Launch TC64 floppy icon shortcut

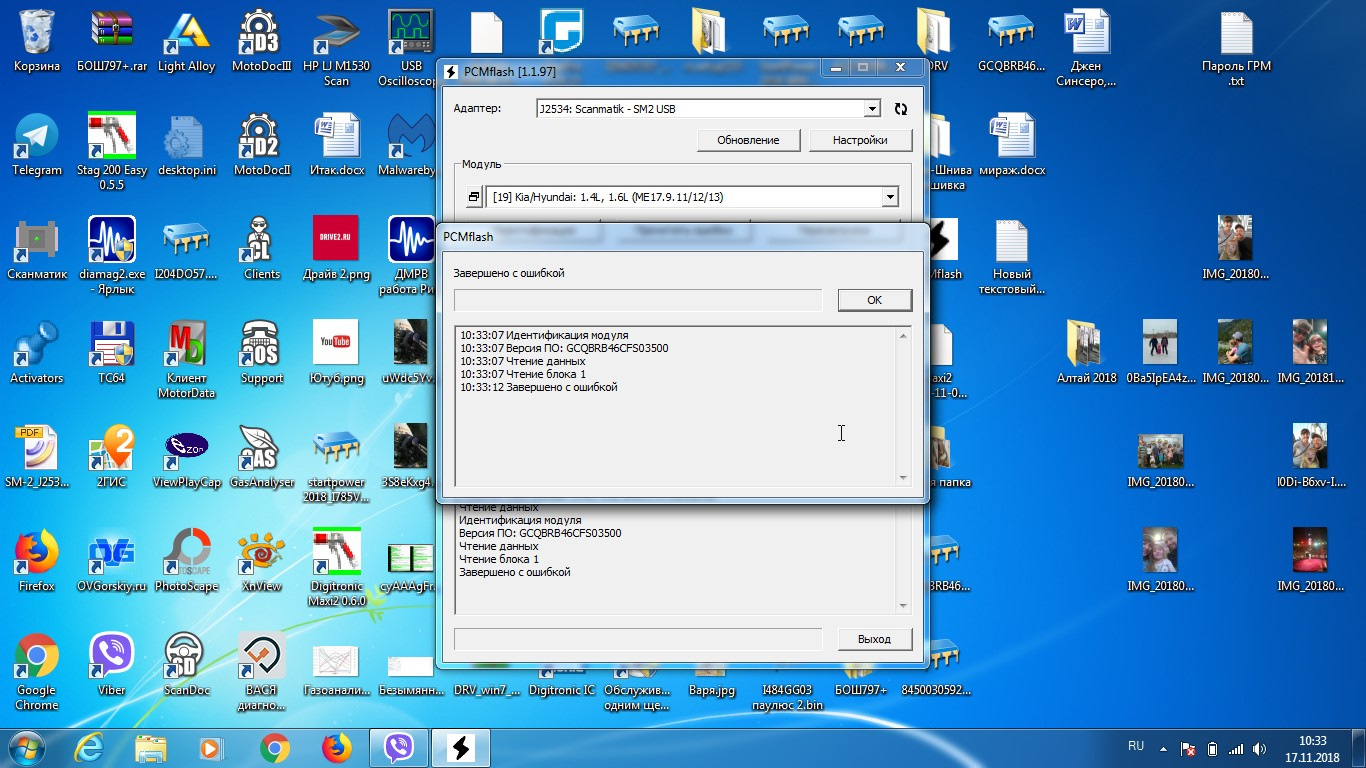pyautogui.click(x=112, y=354)
